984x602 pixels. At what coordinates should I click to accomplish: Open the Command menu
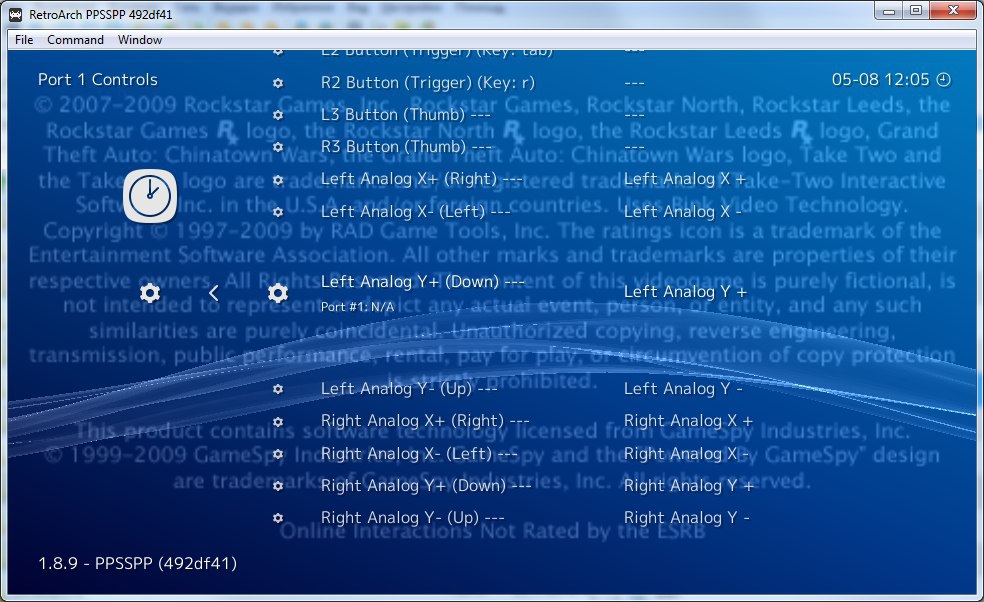point(75,40)
